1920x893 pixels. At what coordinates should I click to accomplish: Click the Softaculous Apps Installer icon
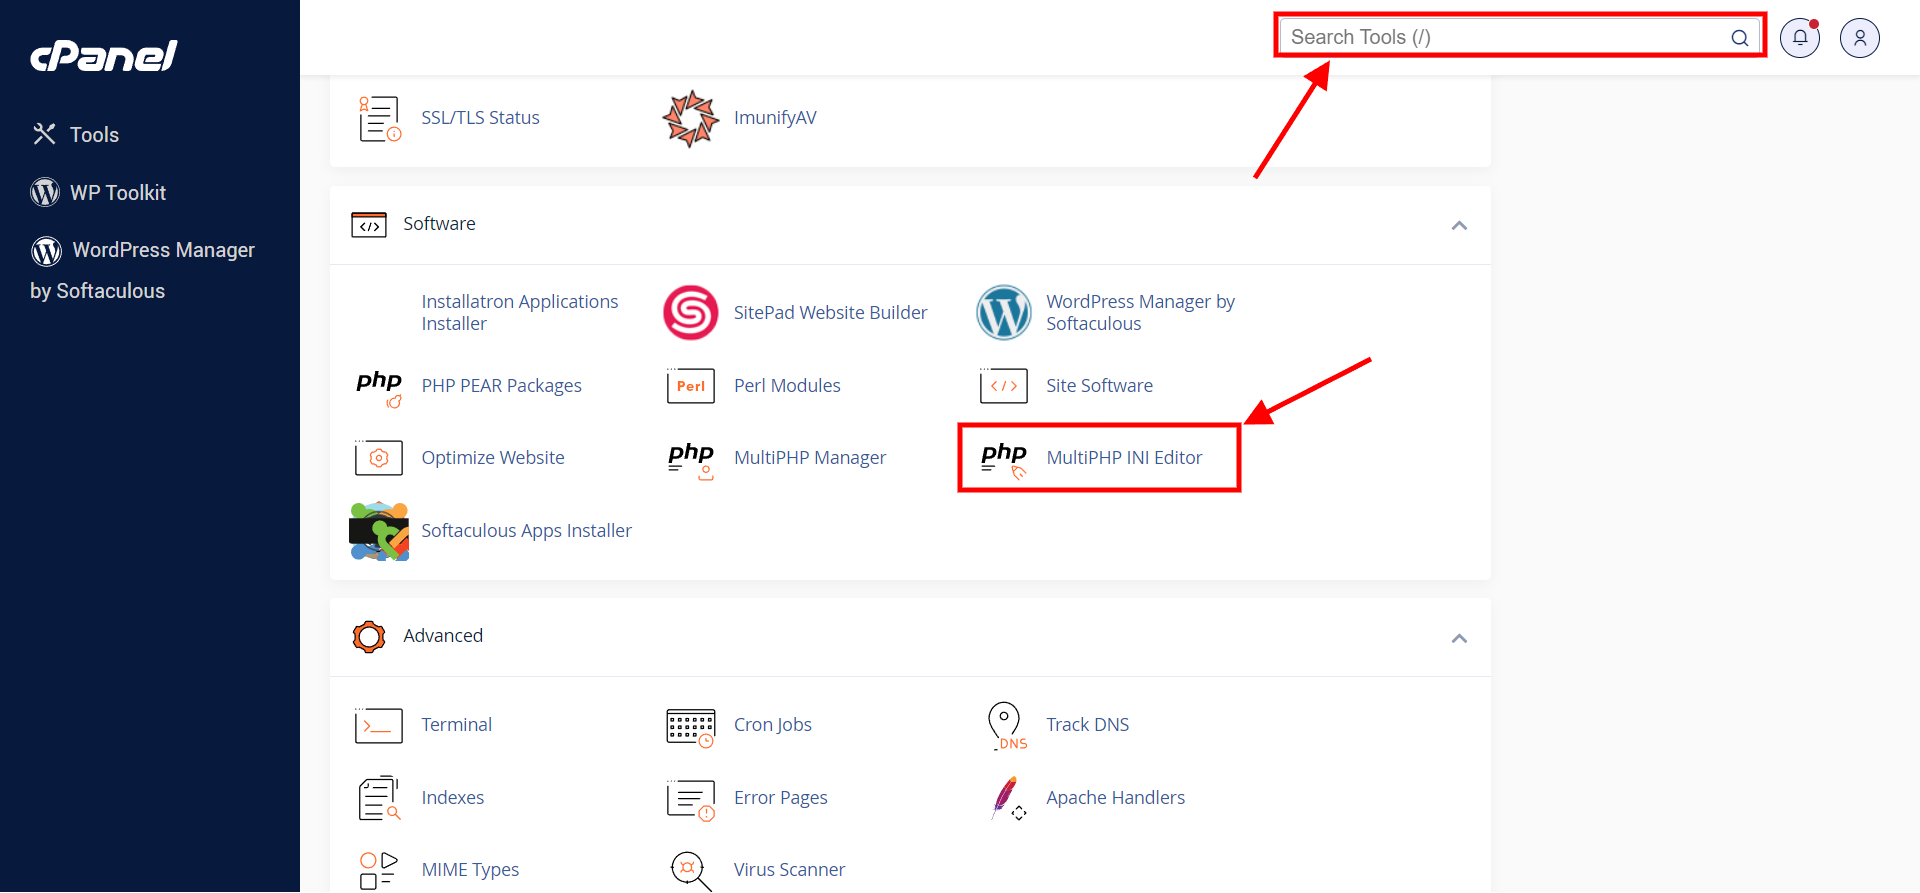379,531
